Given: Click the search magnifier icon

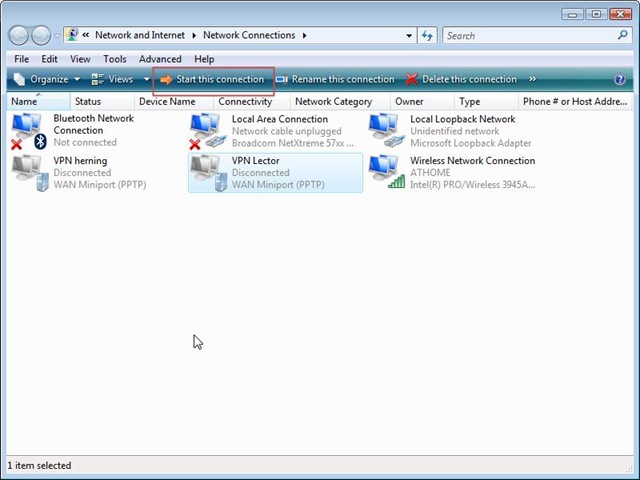Looking at the screenshot, I should pyautogui.click(x=622, y=35).
